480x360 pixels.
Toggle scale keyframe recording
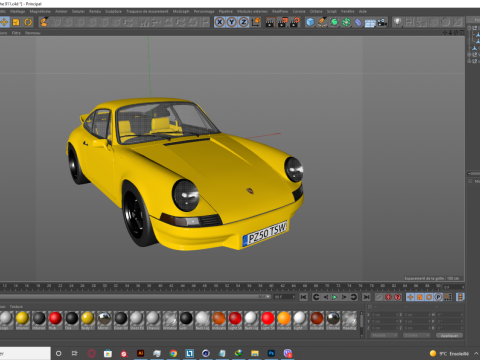pyautogui.click(x=420, y=297)
